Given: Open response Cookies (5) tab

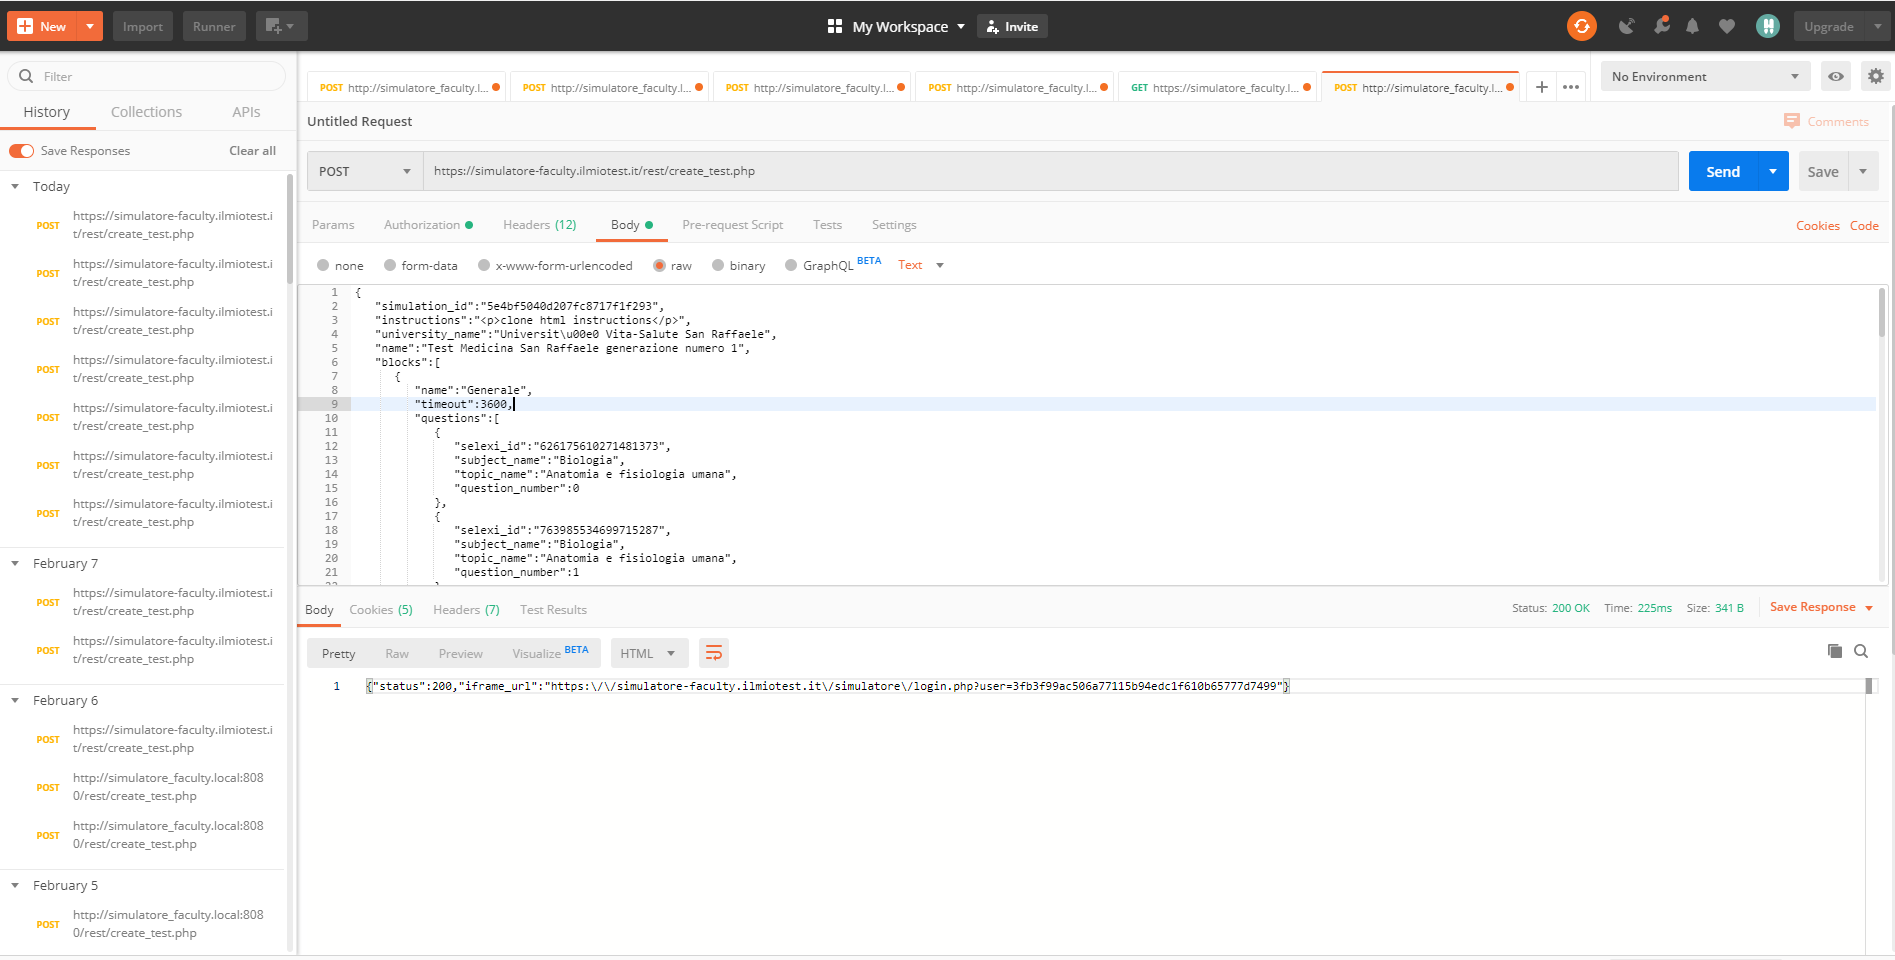Looking at the screenshot, I should [x=380, y=609].
